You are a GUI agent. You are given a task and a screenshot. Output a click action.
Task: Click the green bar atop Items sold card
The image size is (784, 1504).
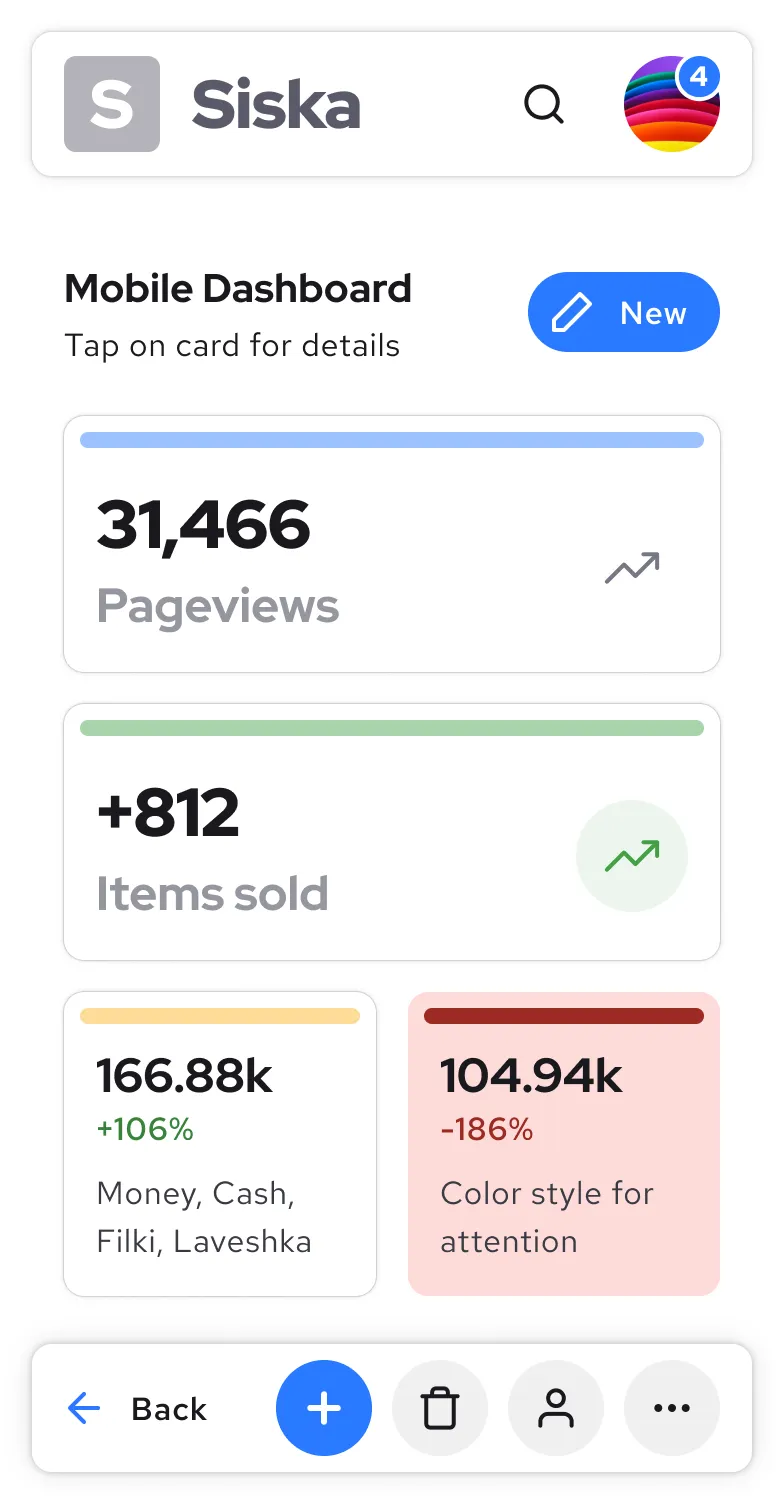(392, 728)
